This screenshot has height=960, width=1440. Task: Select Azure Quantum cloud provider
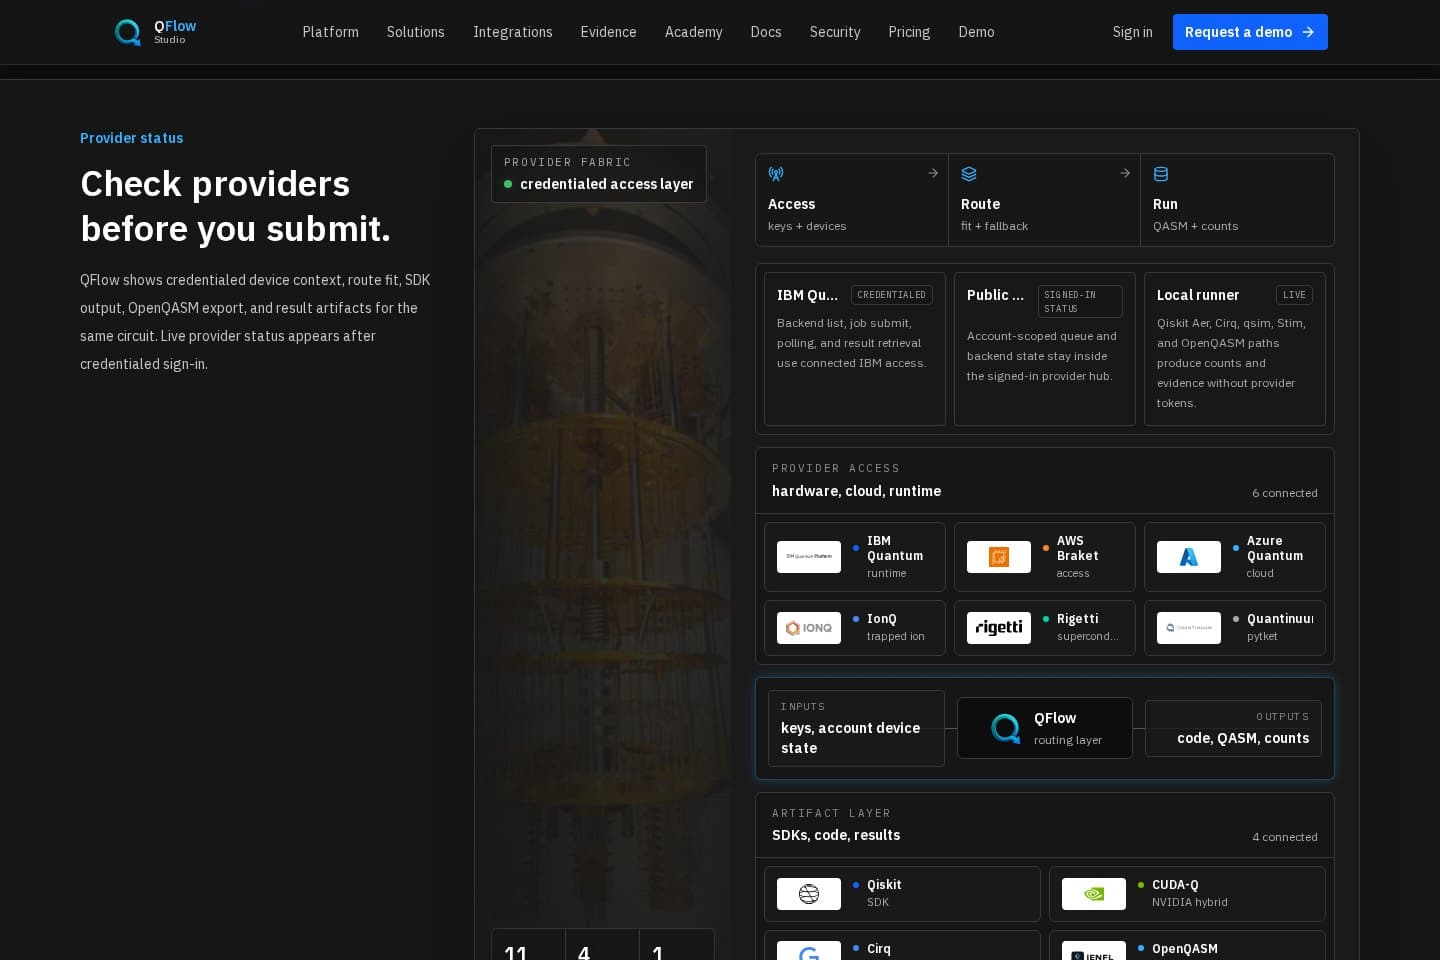point(1235,557)
